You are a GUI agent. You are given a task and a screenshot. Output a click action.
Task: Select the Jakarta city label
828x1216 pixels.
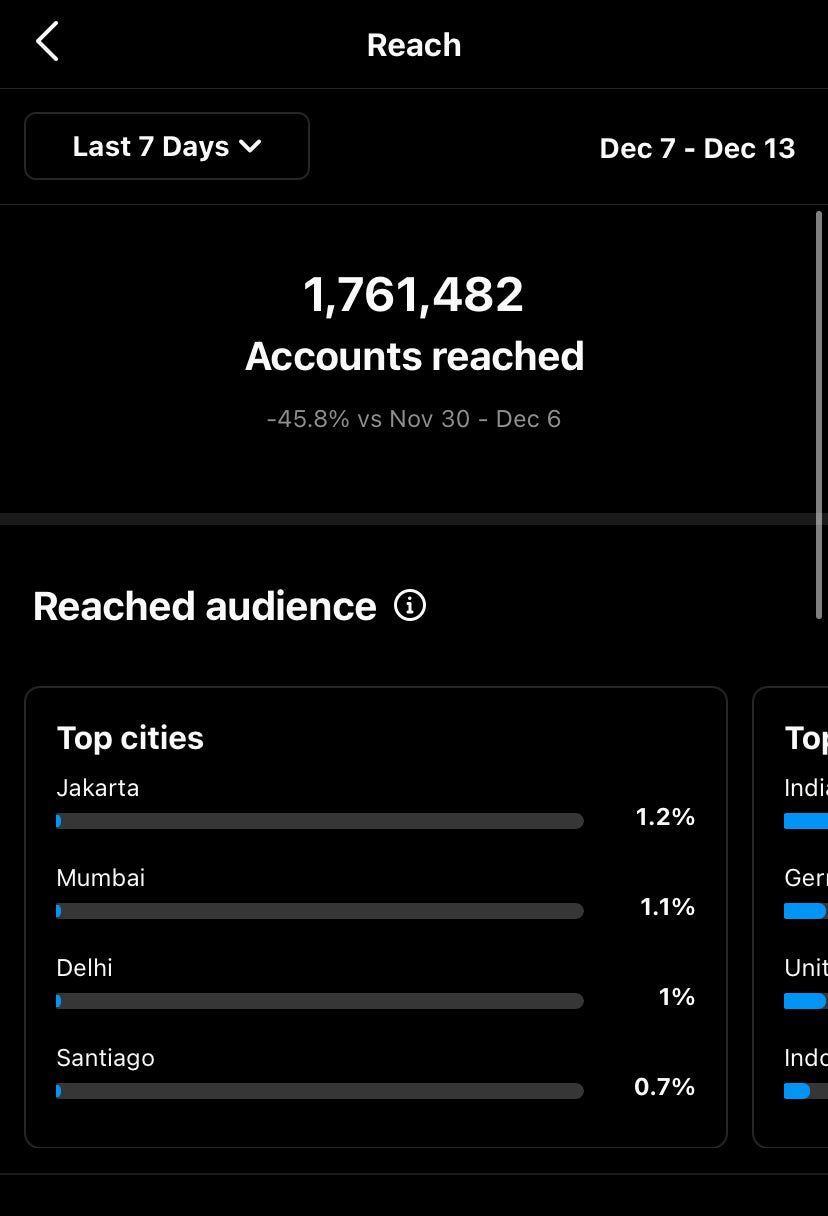(98, 788)
